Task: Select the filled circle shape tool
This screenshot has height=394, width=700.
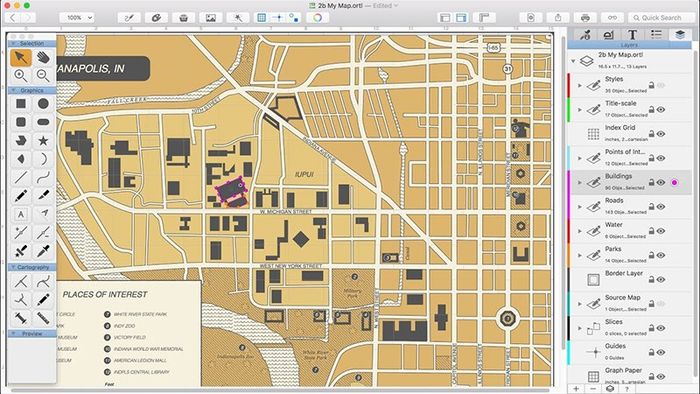Action: (43, 104)
